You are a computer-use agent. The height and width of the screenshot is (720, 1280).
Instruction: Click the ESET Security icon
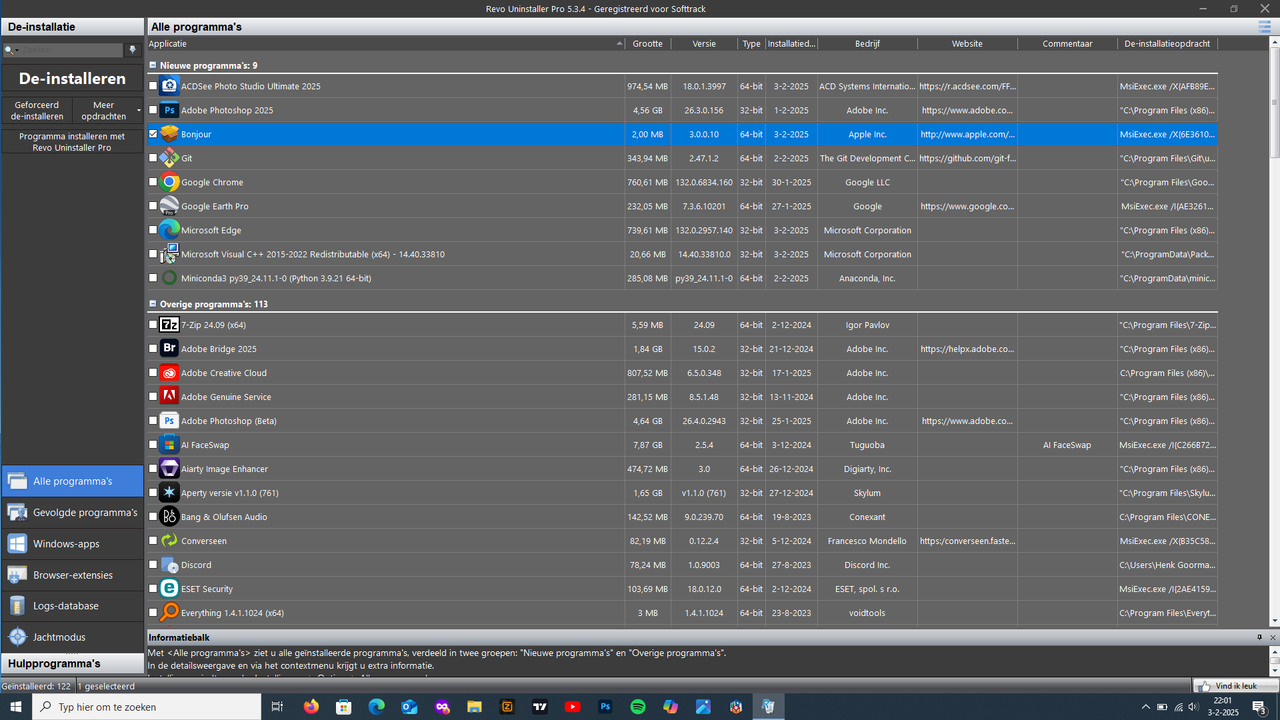click(x=169, y=589)
